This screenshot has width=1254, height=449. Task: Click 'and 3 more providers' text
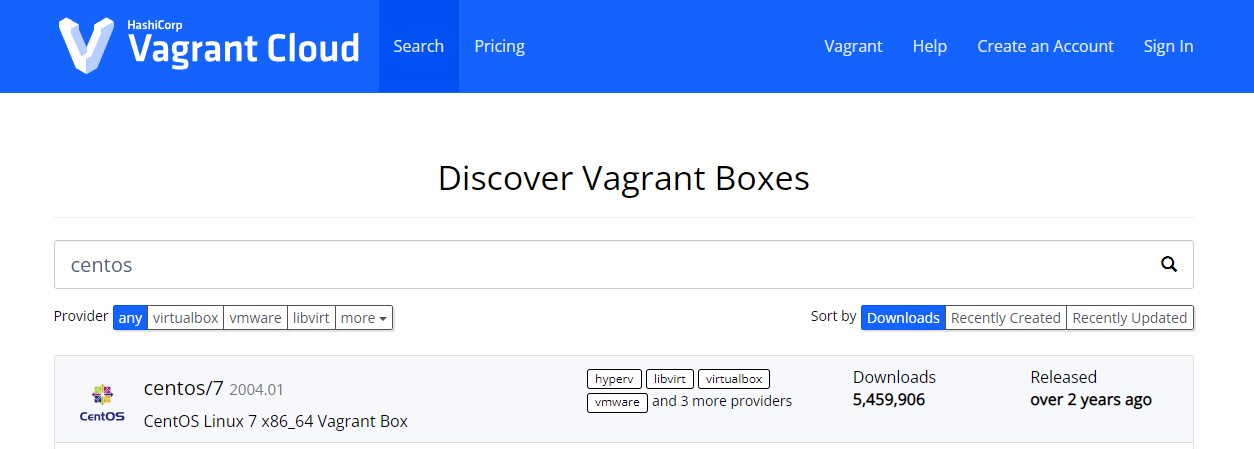722,401
